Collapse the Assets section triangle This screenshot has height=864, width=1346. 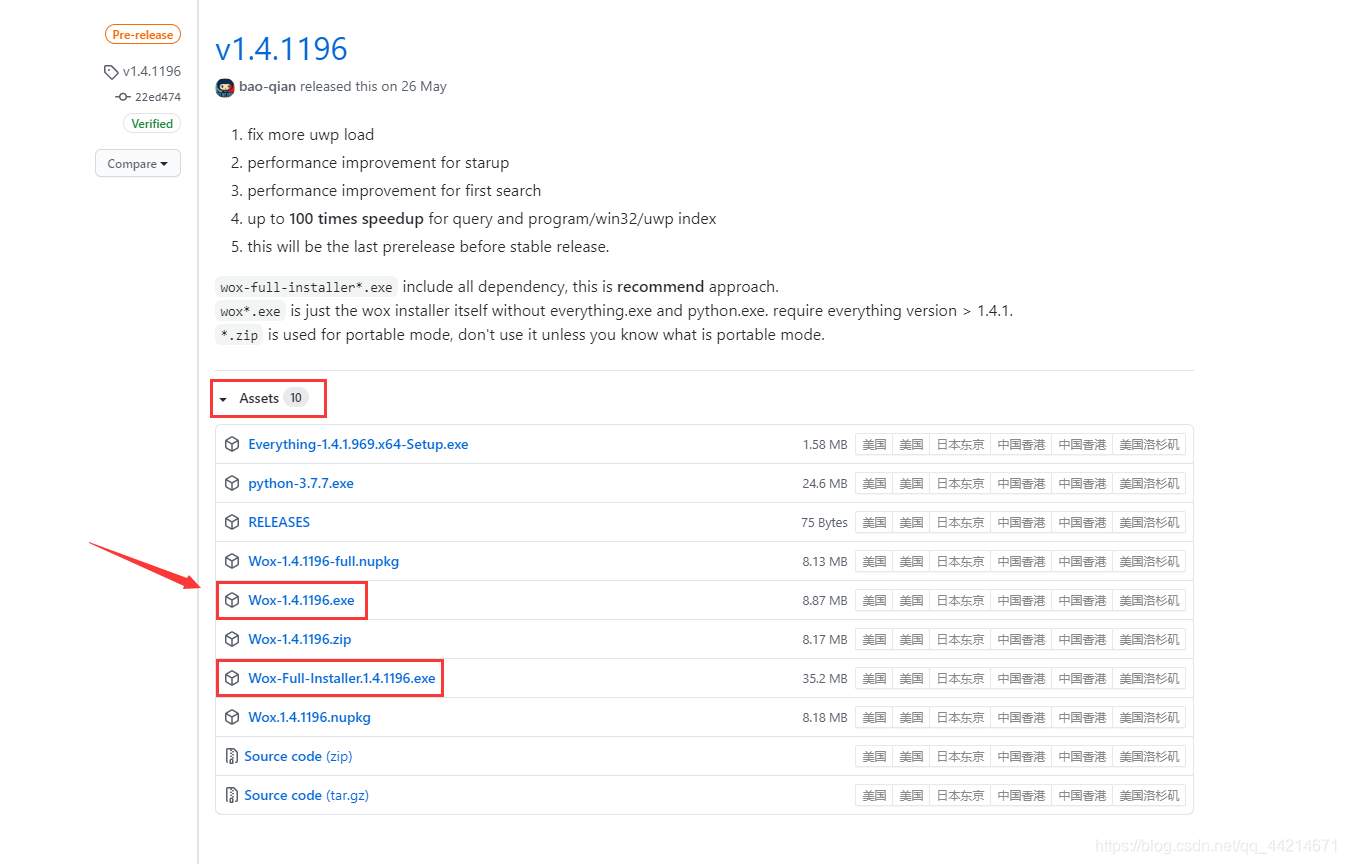tap(223, 399)
